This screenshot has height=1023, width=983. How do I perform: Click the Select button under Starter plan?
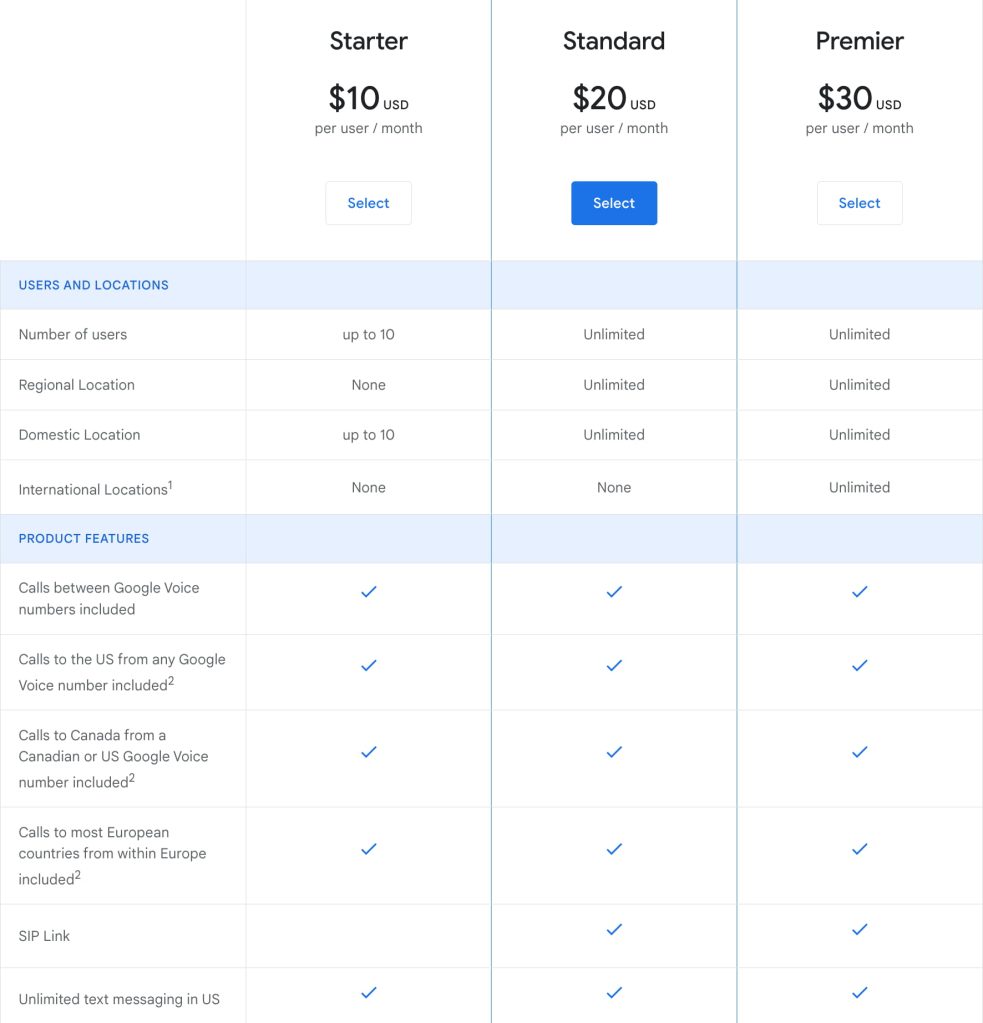coord(368,203)
